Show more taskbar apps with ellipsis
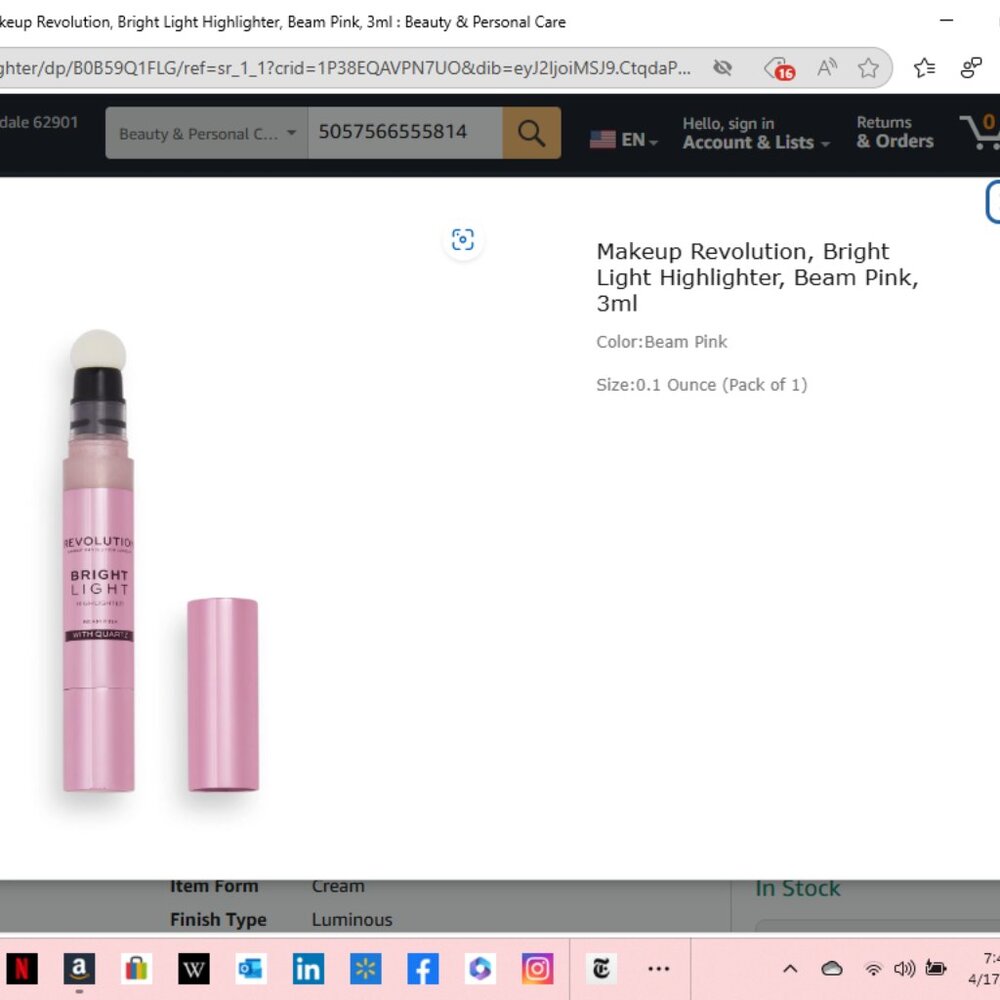Image resolution: width=1000 pixels, height=1000 pixels. click(x=659, y=969)
